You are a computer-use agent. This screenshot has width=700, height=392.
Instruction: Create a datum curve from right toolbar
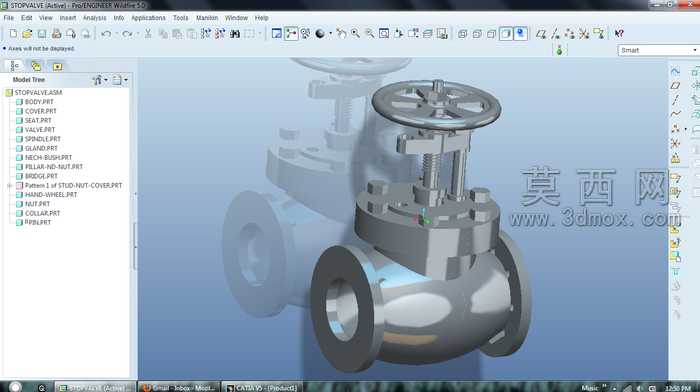[x=675, y=114]
